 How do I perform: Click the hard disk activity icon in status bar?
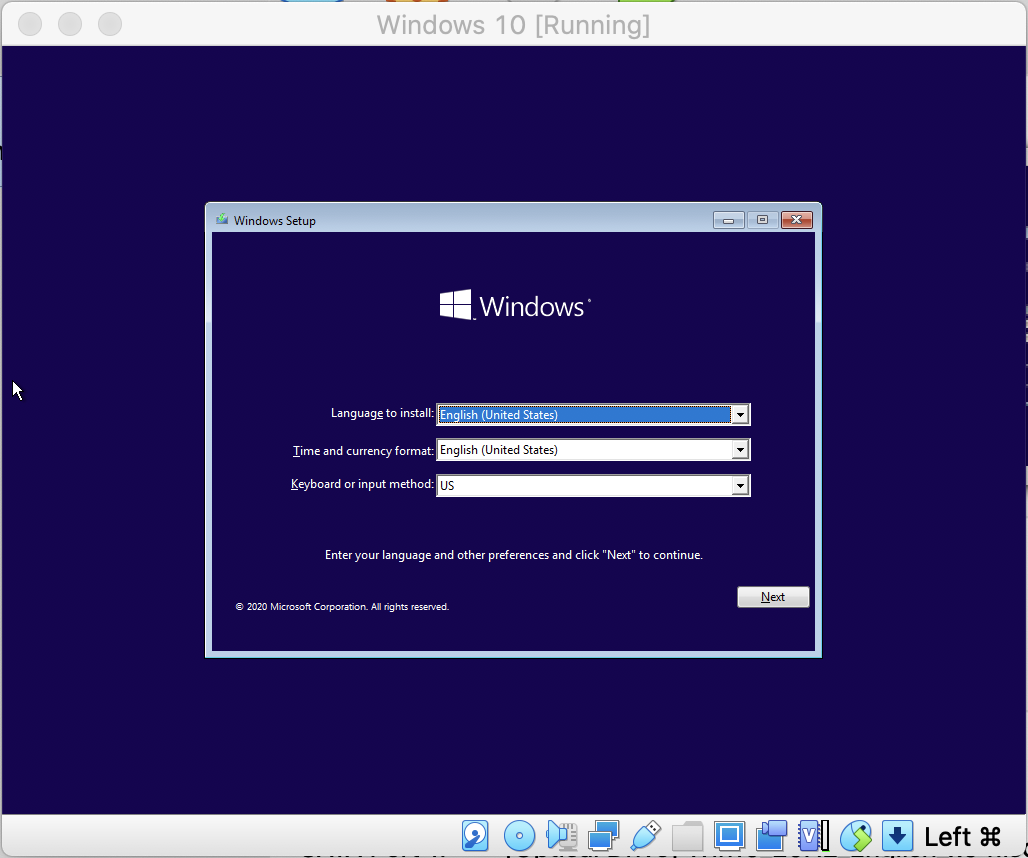475,836
